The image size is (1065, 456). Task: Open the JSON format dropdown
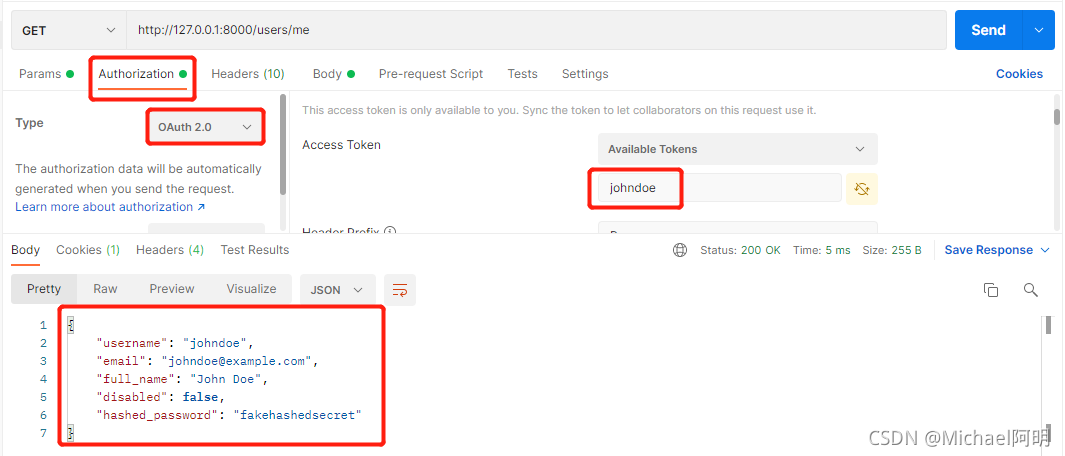(x=338, y=290)
